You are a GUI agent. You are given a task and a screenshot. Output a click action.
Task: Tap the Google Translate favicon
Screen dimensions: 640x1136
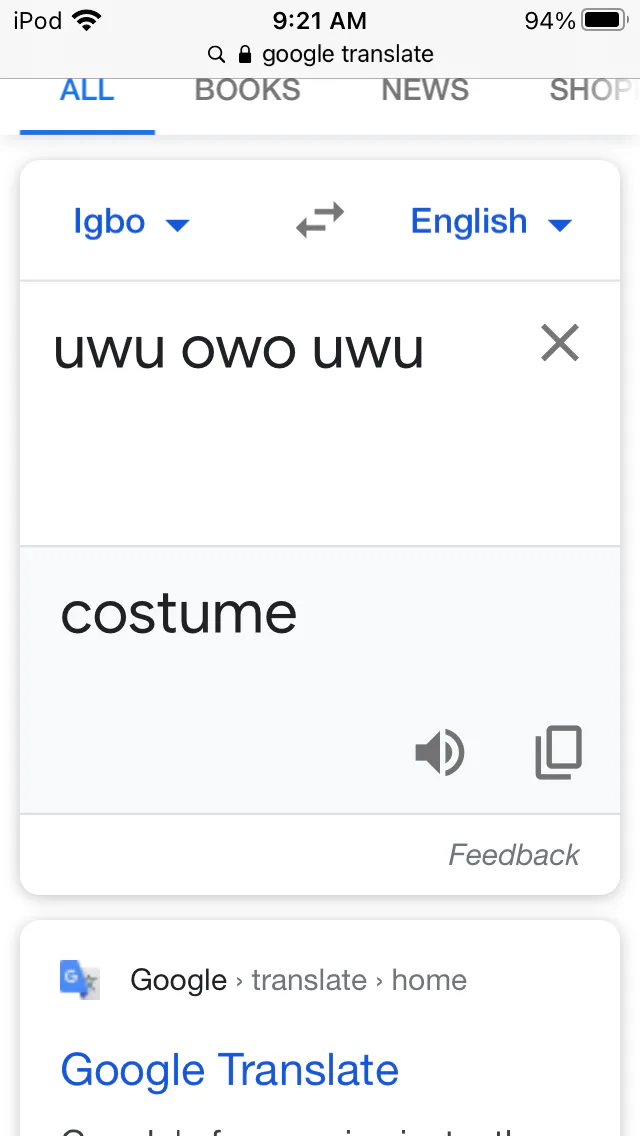tap(79, 979)
